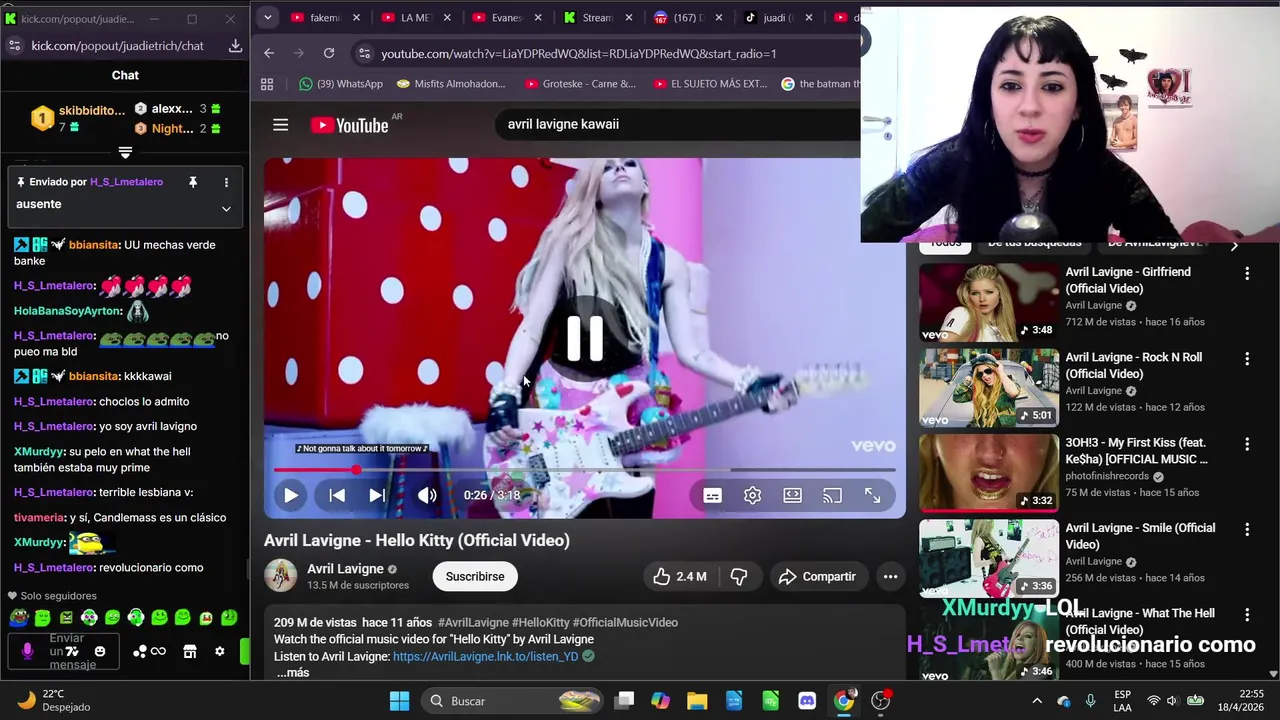Open Kick chat settings gear
Screen dimensions: 1280x720
(219, 651)
